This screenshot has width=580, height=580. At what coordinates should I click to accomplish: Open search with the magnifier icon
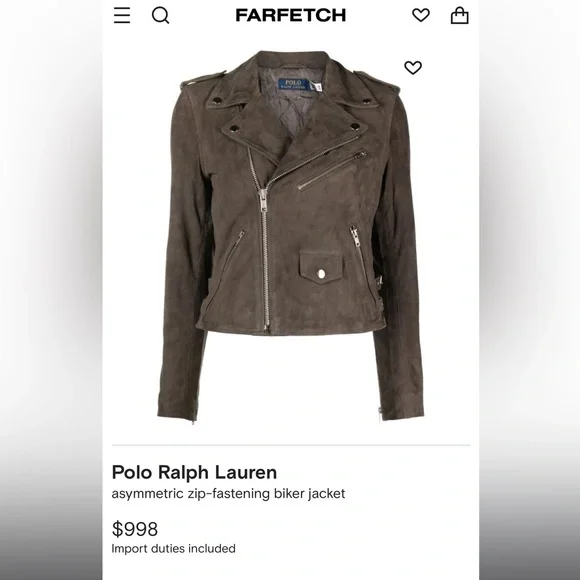point(161,16)
